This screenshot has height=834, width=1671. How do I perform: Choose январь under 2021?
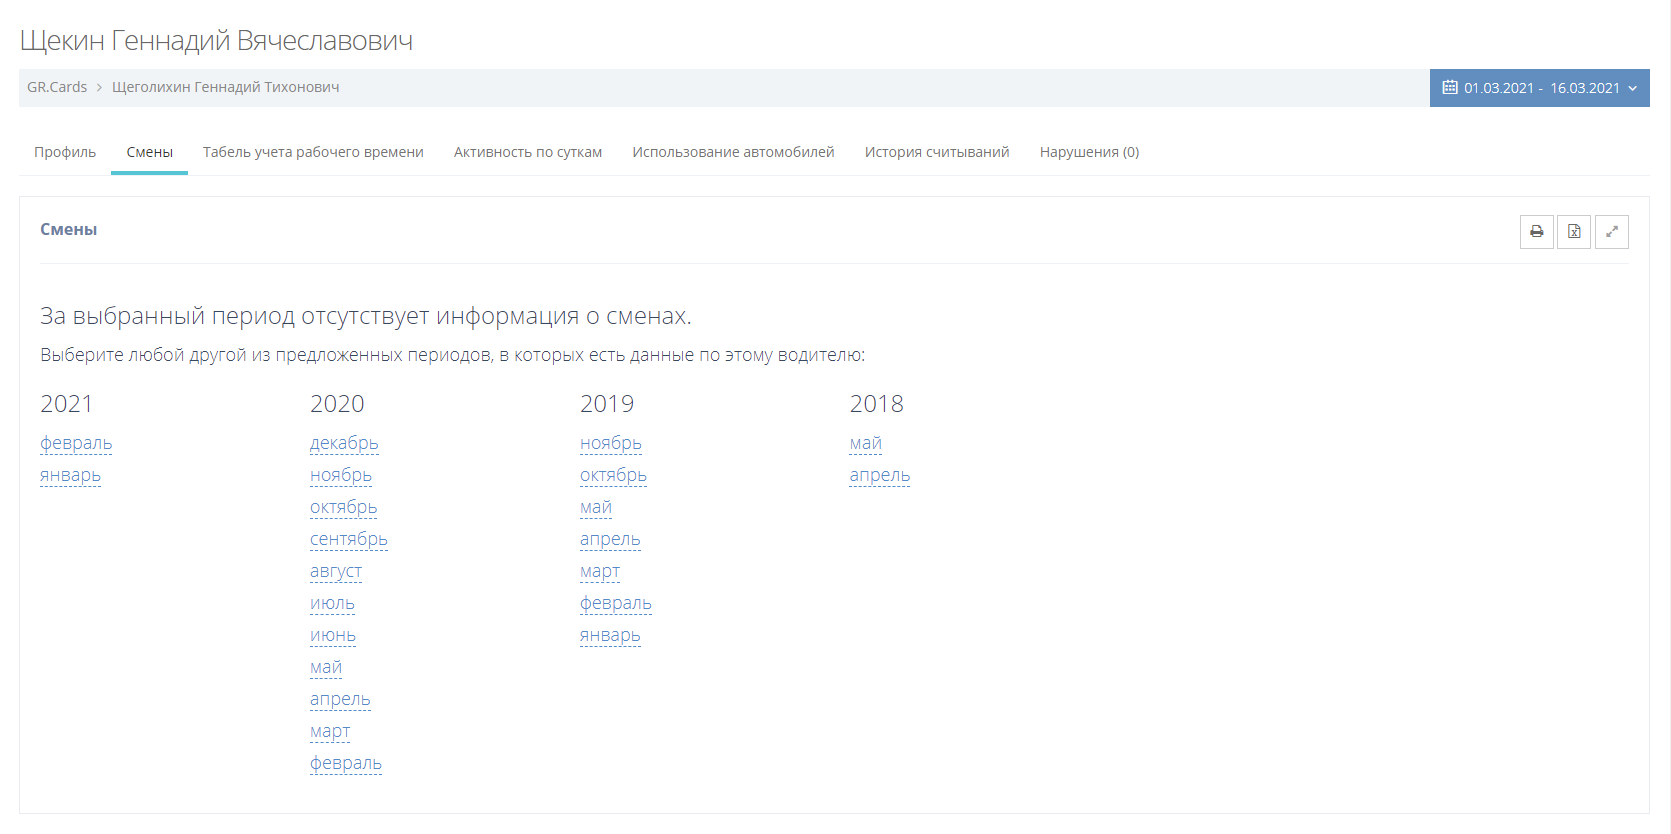click(70, 475)
